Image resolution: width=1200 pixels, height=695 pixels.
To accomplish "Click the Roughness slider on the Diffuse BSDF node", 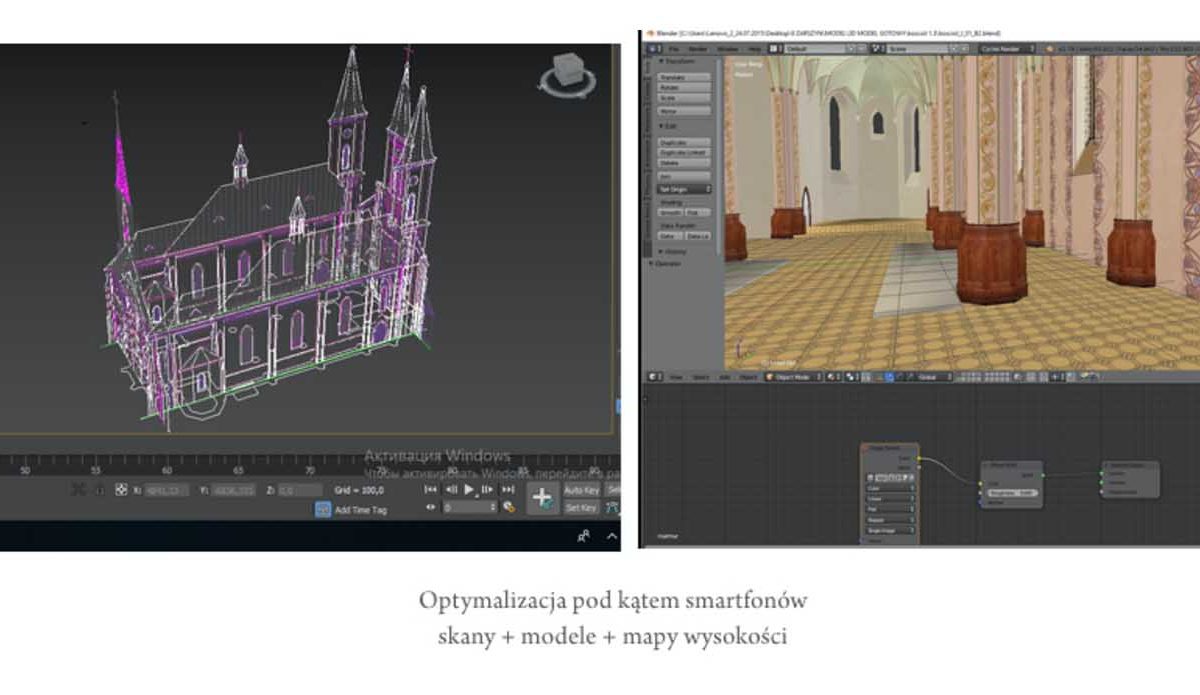I will 1013,493.
